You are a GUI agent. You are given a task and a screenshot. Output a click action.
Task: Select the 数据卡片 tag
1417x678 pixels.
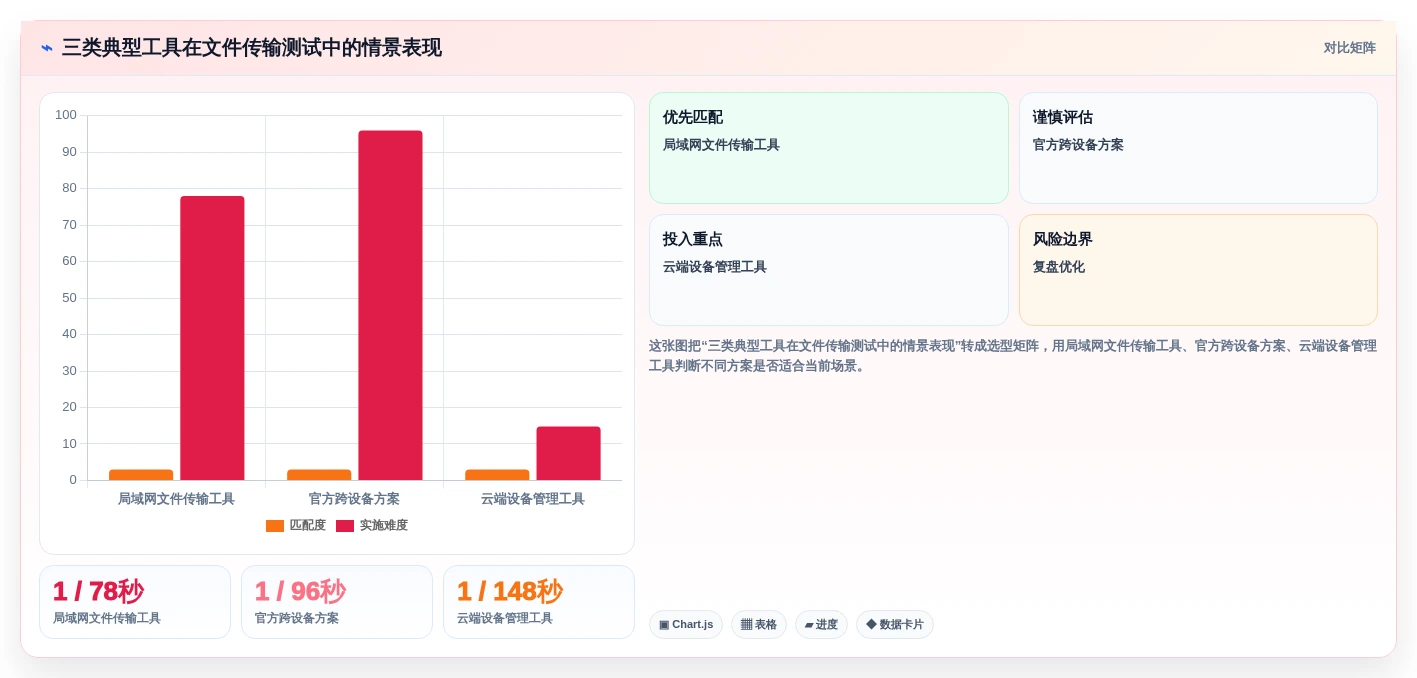click(895, 625)
